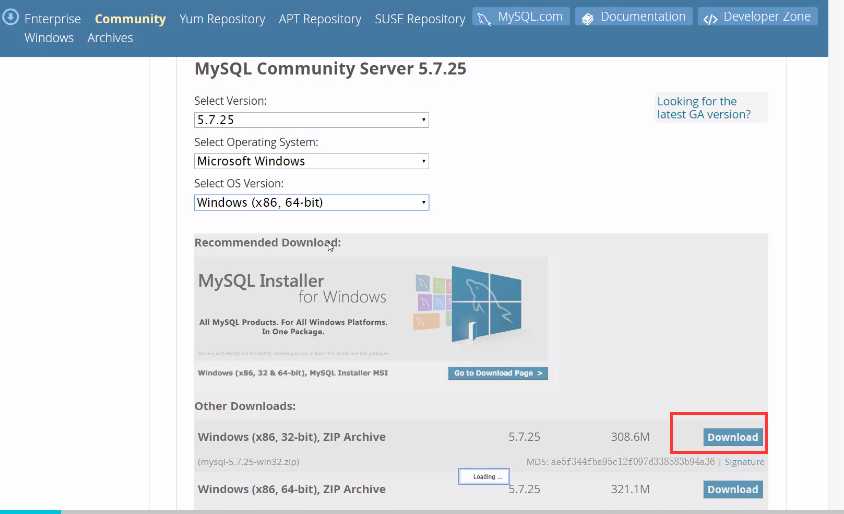The image size is (844, 514).
Task: Open the Developer Zone button
Action: coord(757,17)
